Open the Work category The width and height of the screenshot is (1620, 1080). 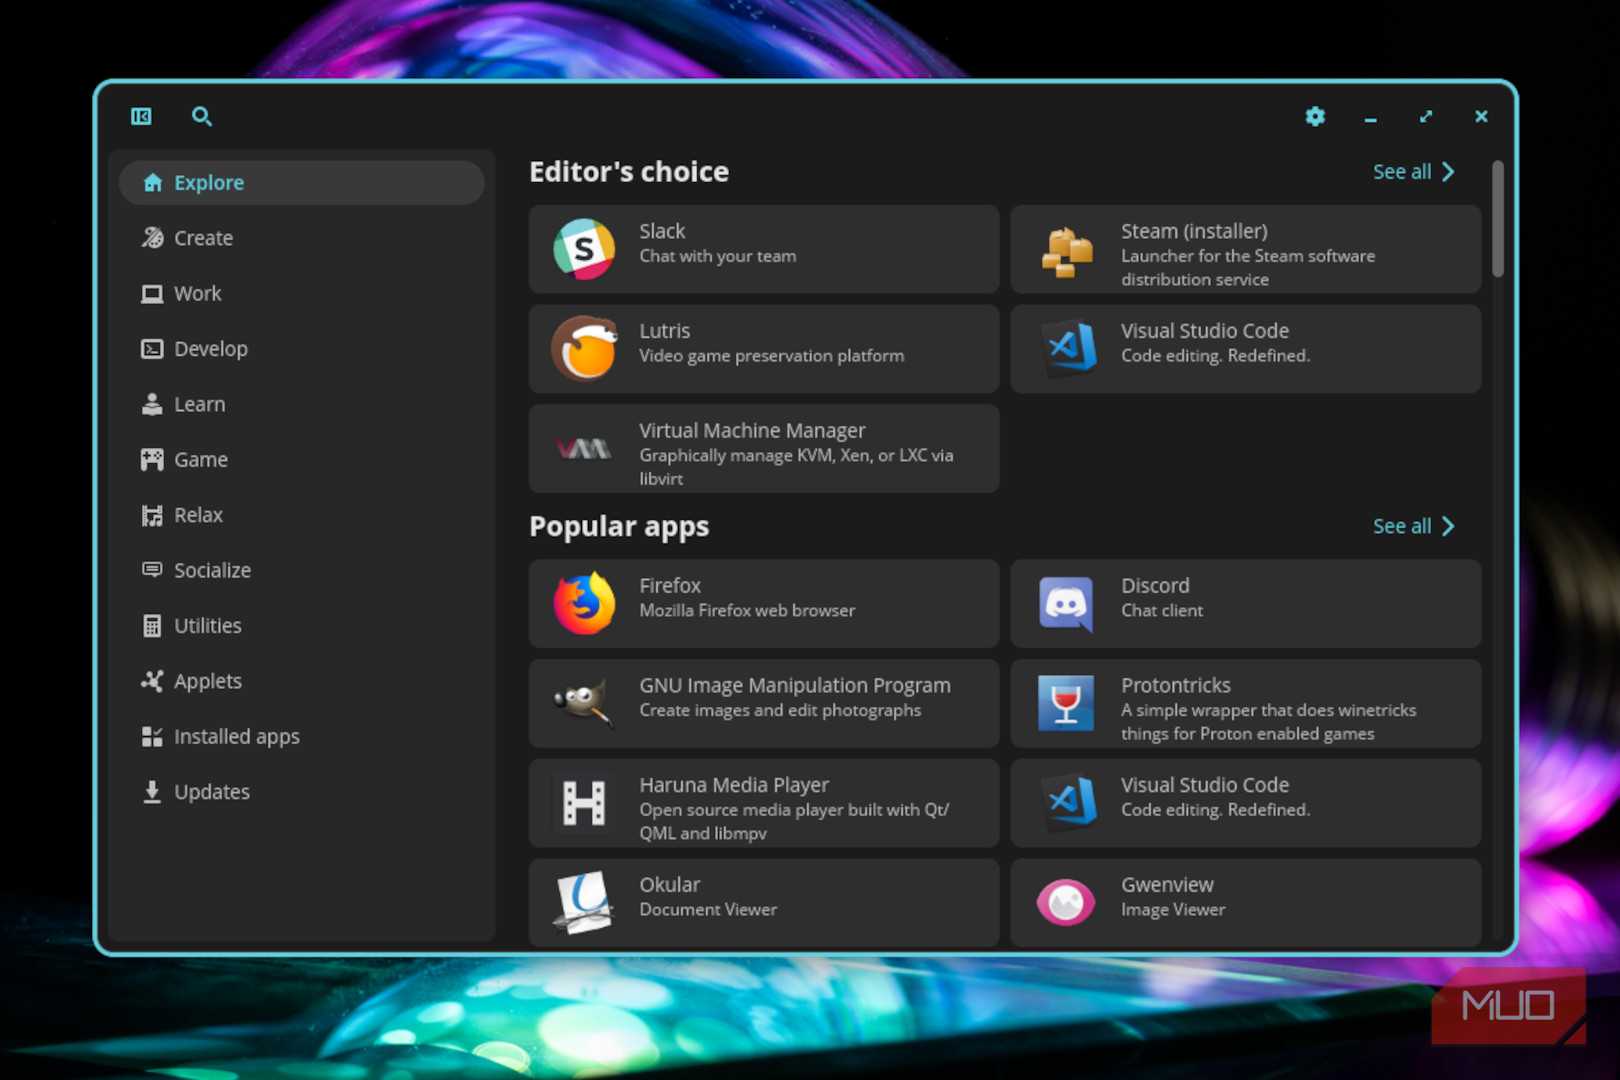click(301, 293)
